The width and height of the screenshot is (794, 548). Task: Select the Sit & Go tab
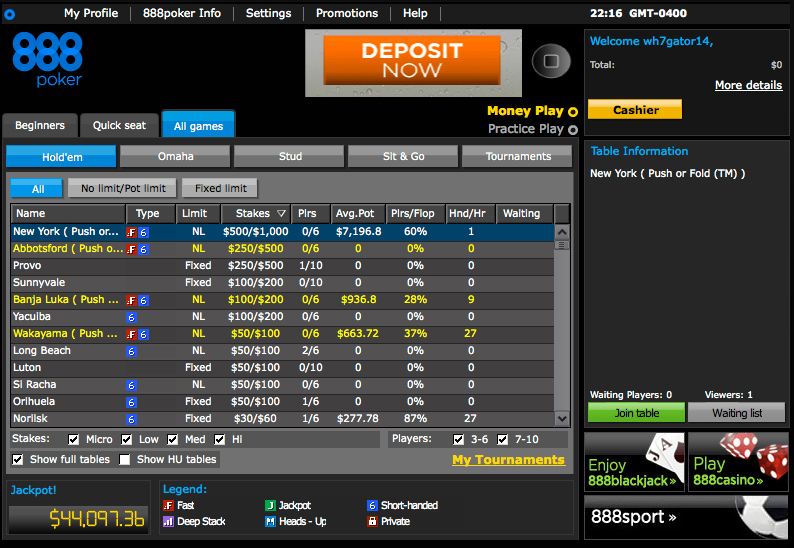(x=403, y=156)
